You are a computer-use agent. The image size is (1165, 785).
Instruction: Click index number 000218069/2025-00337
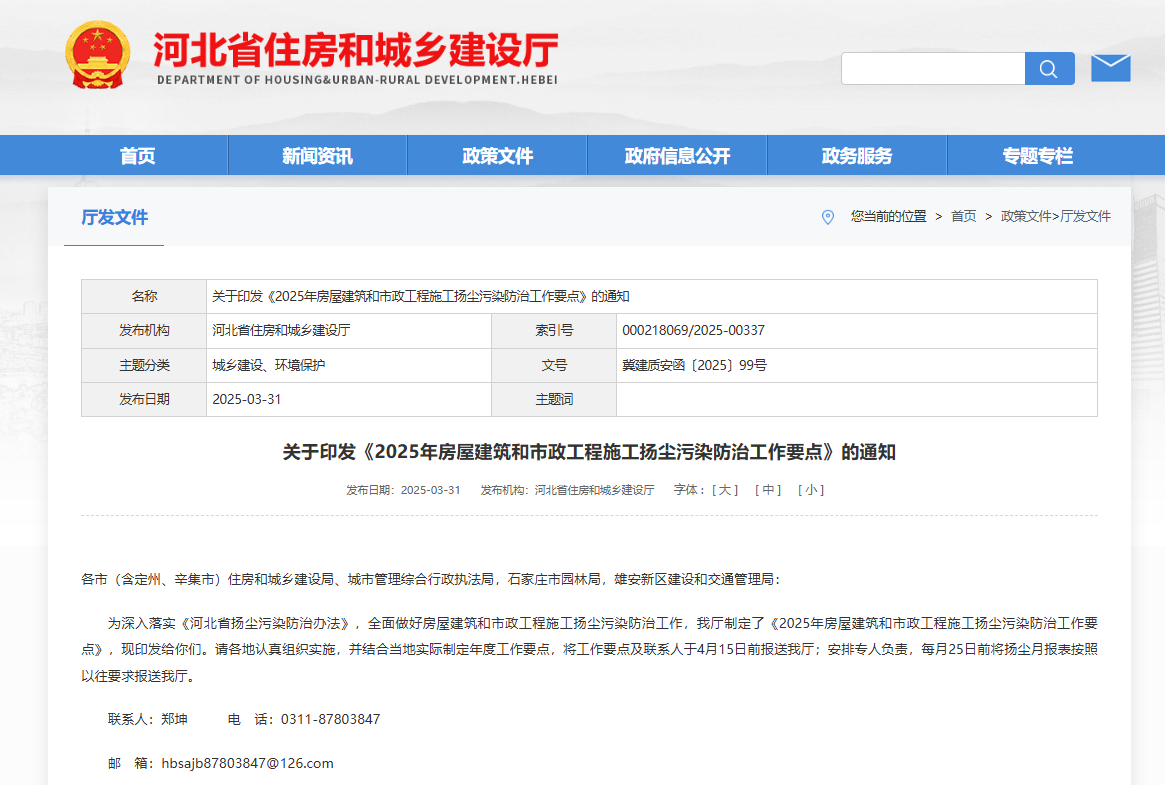(693, 330)
